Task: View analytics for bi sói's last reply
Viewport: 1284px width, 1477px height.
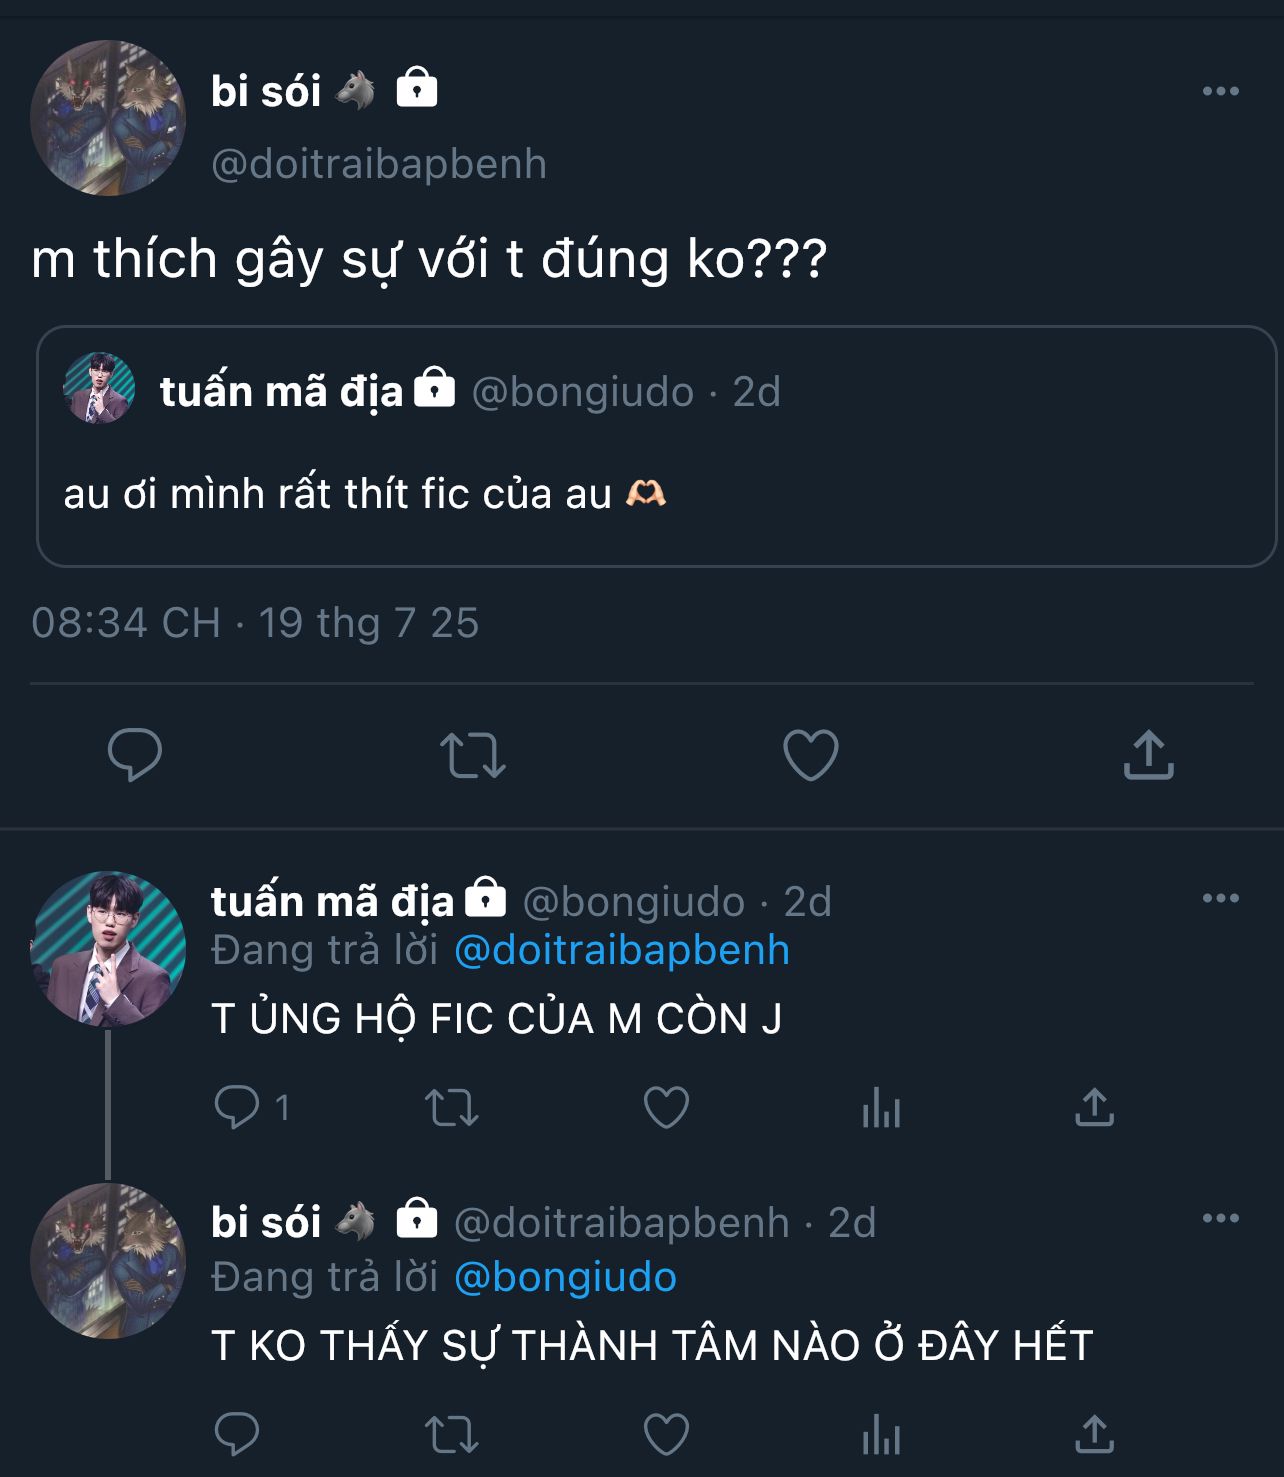Action: coord(881,1435)
